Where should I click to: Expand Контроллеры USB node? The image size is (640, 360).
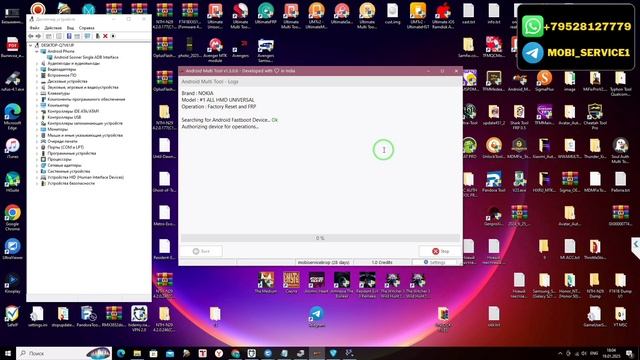[x=37, y=117]
